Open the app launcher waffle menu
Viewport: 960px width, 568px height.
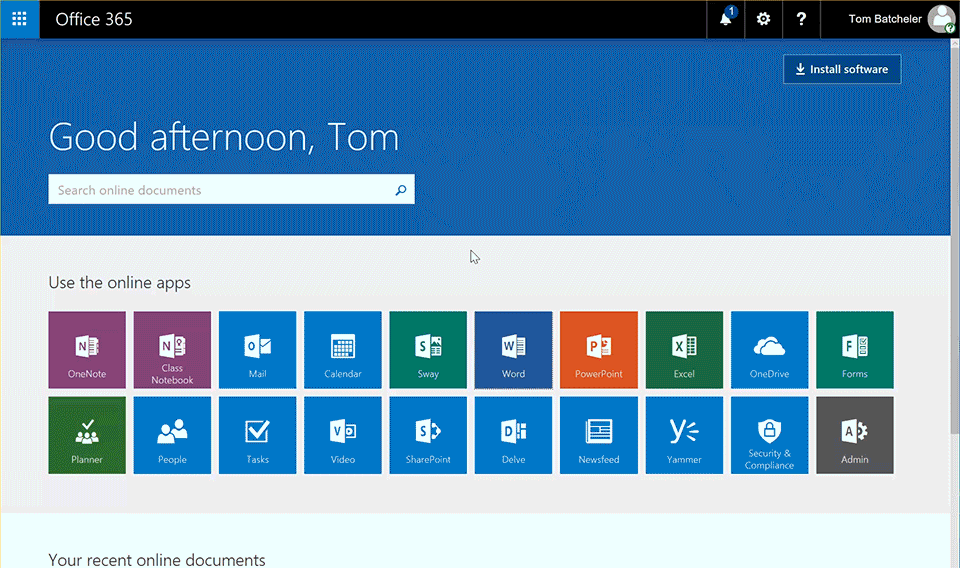20,19
